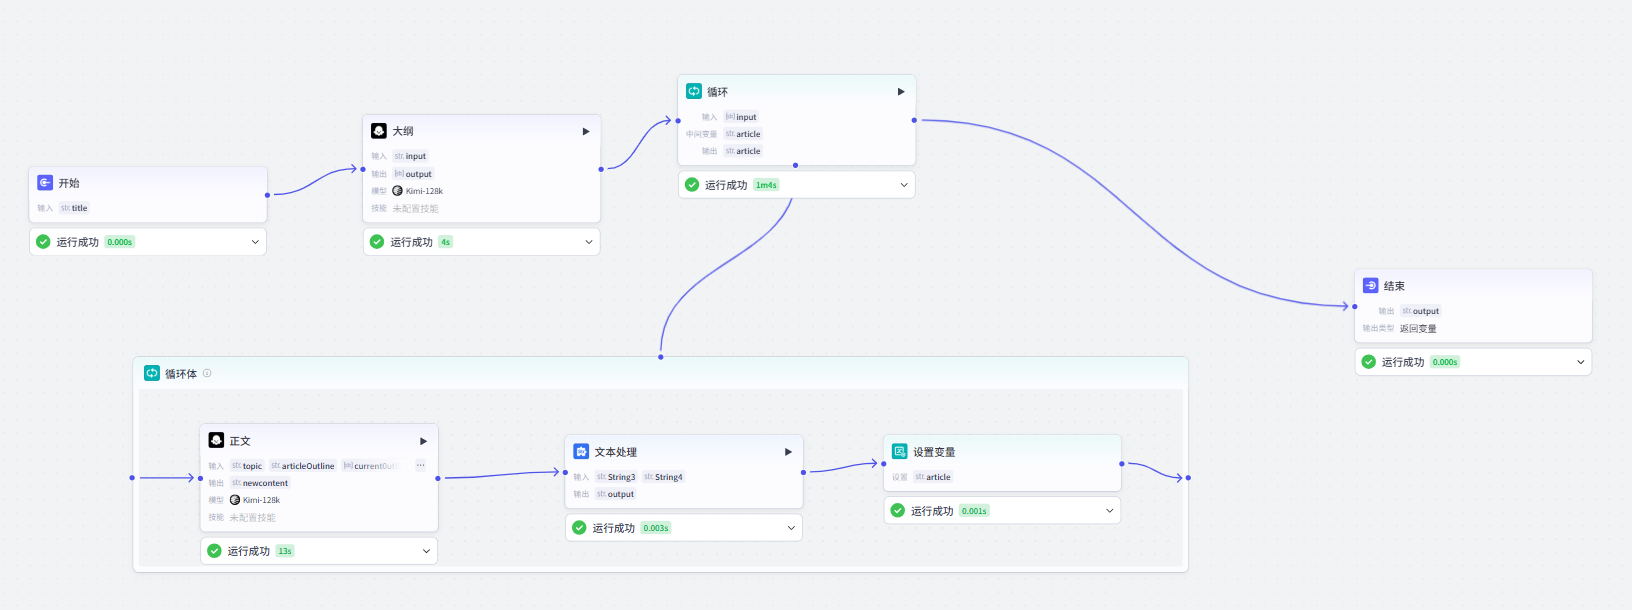This screenshot has height=610, width=1632.
Task: Click the info icon next to 循环体
Action: click(207, 373)
